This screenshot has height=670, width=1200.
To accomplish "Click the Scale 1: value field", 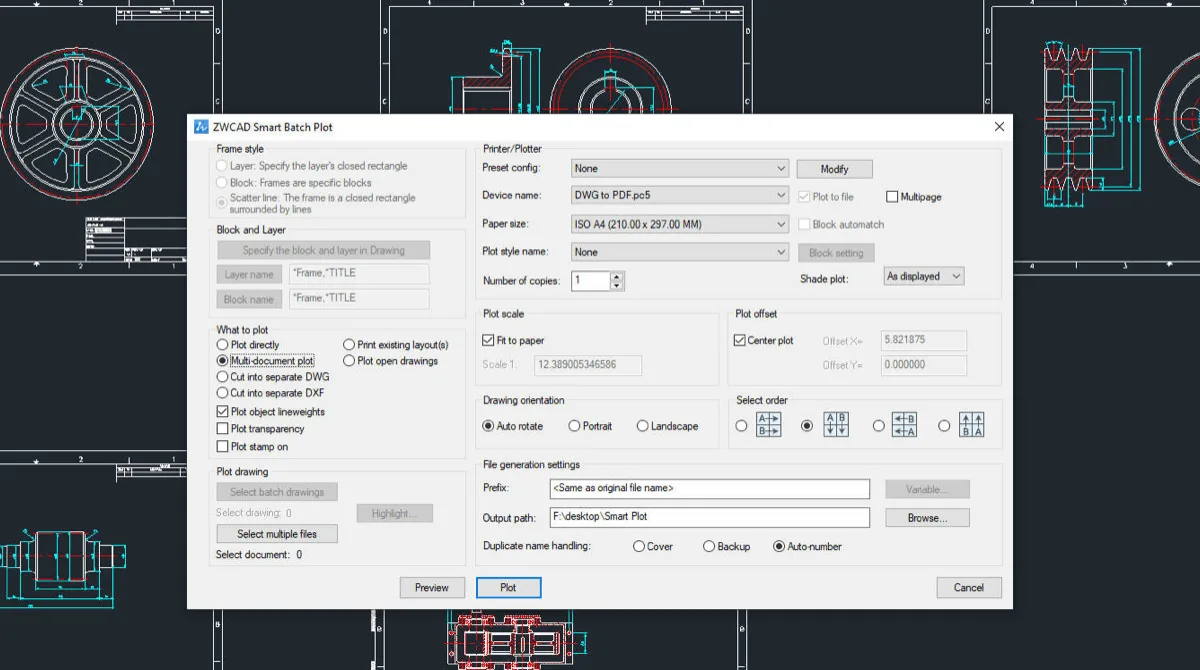I will [588, 365].
